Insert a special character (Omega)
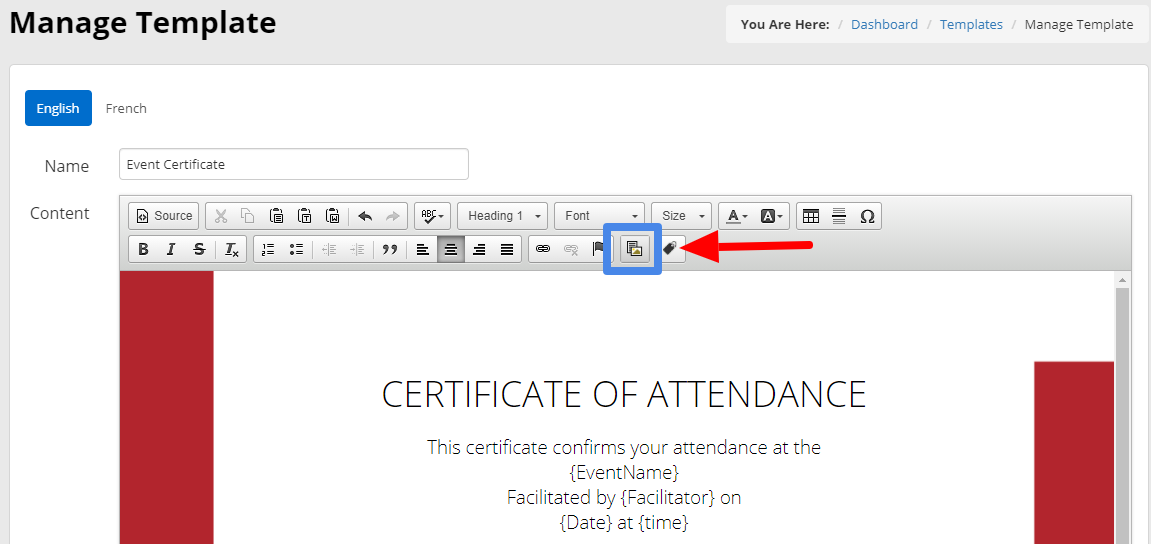1151x544 pixels. click(x=867, y=216)
